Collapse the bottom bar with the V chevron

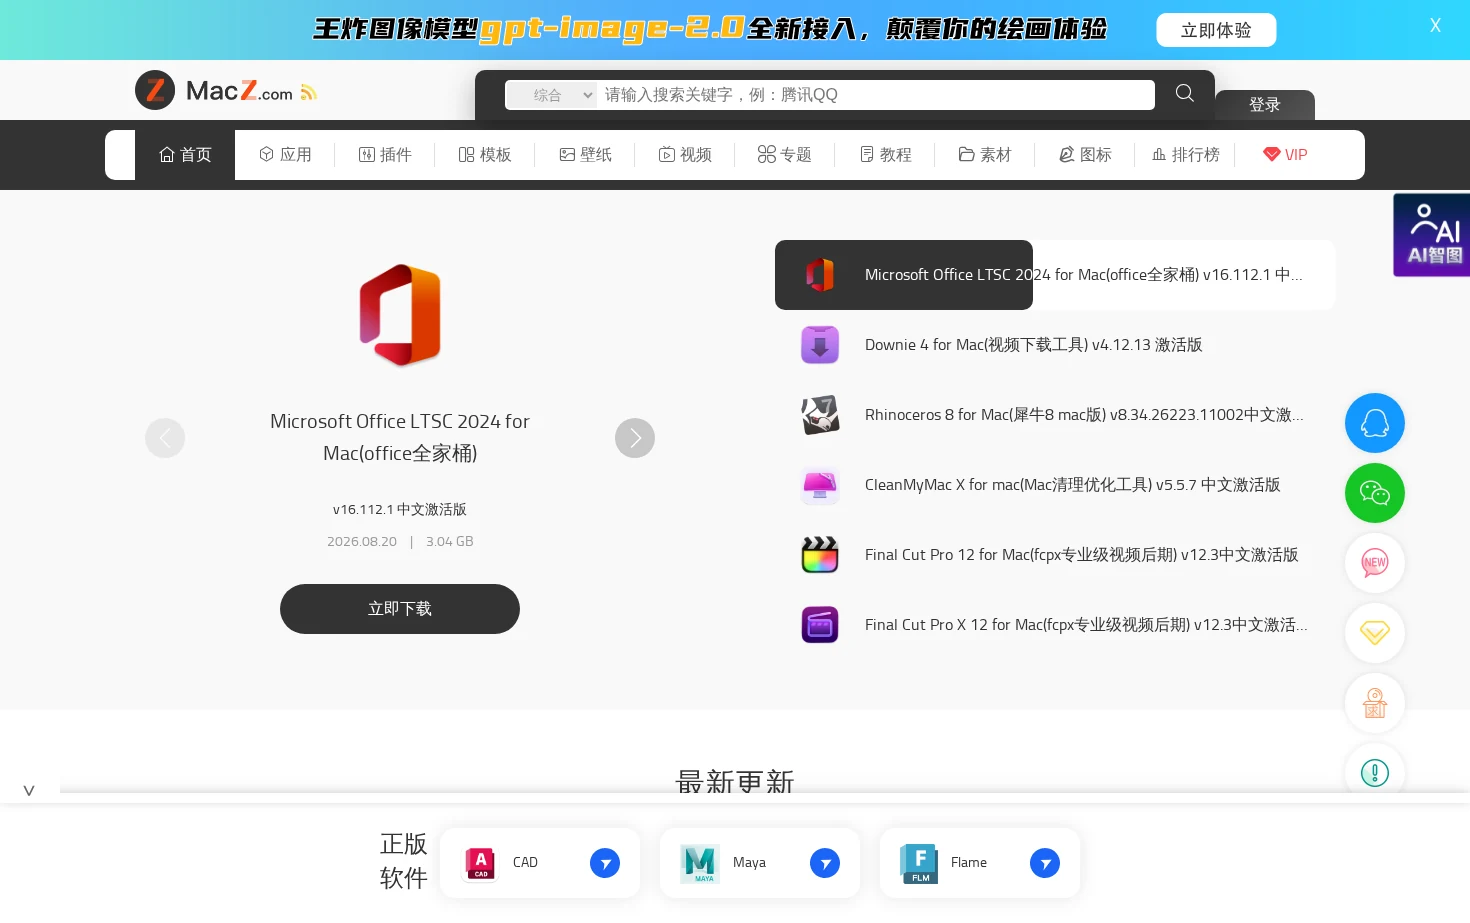tap(29, 790)
